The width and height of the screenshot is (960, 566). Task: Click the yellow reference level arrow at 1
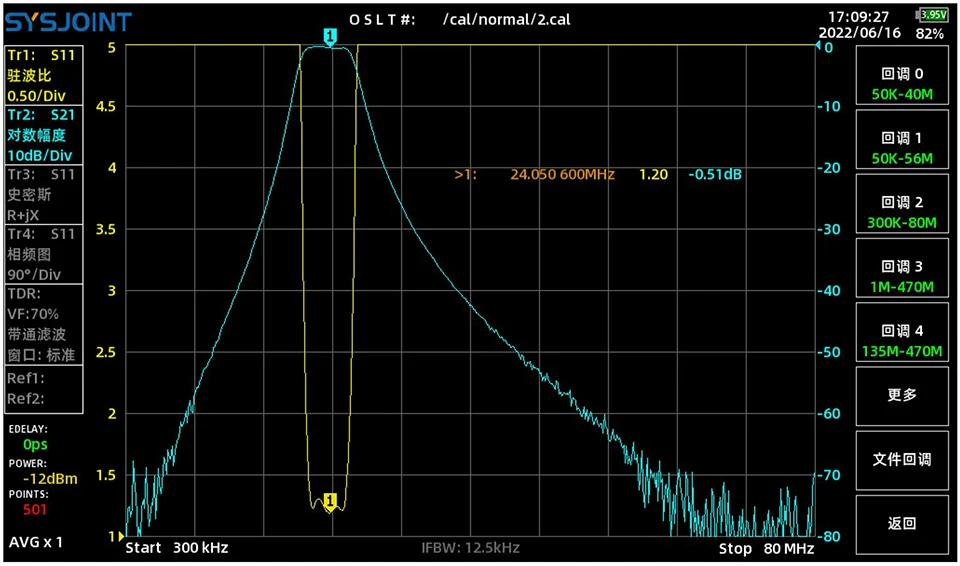[x=119, y=537]
